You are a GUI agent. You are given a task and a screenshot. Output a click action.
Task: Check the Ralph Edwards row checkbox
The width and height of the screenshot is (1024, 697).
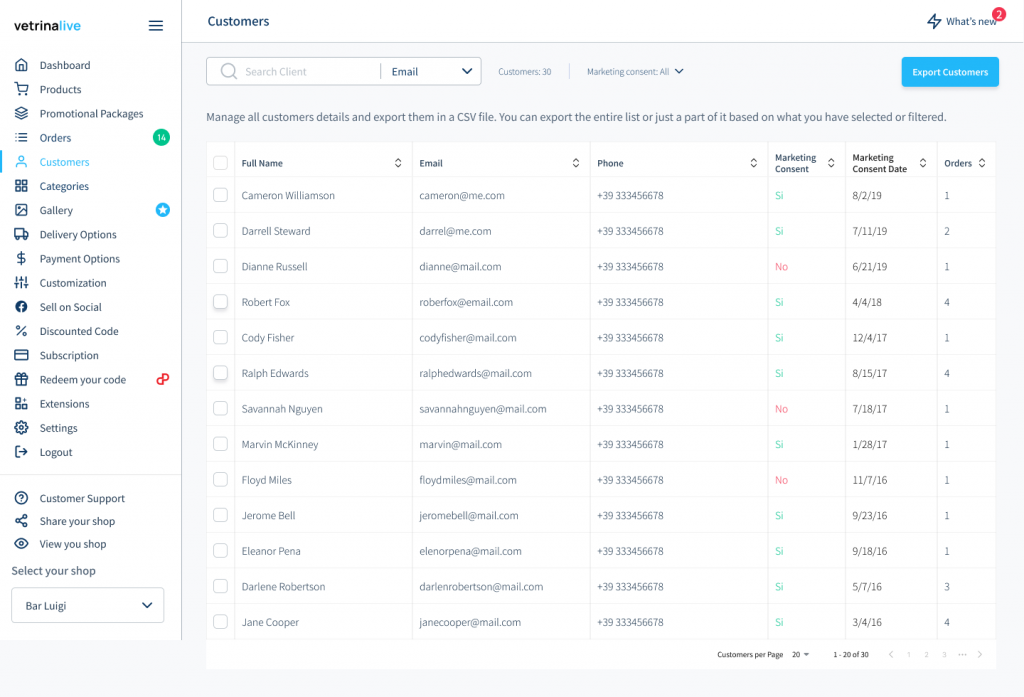click(221, 373)
